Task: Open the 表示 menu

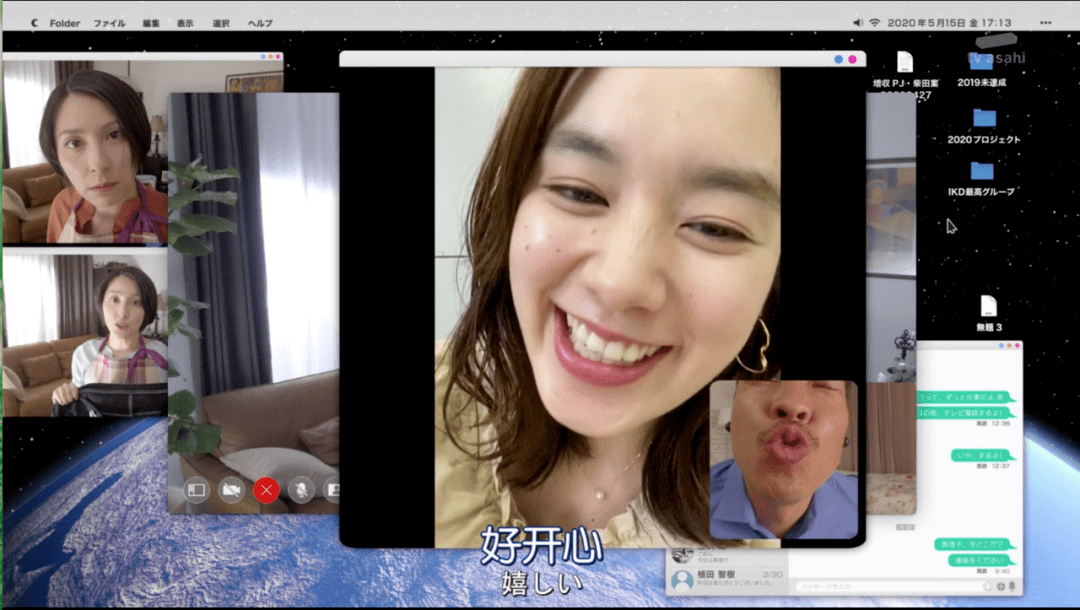Action: point(185,23)
